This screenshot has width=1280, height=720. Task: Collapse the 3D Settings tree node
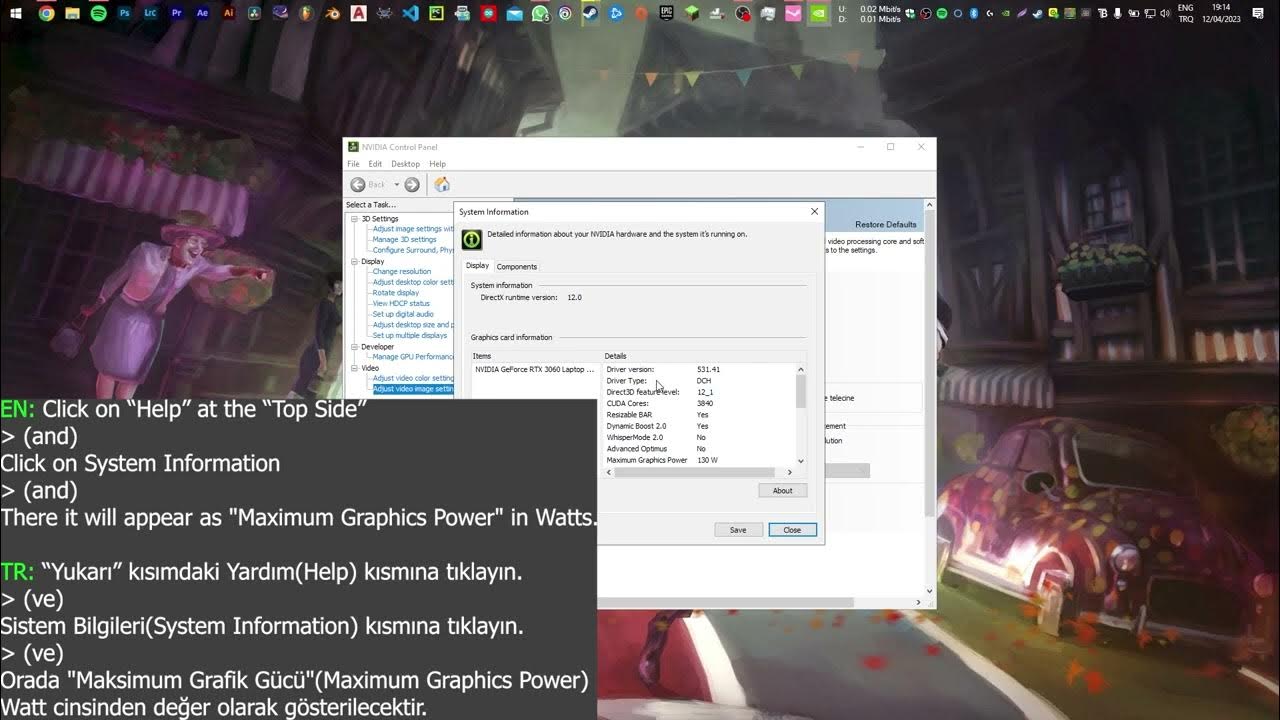pyautogui.click(x=353, y=219)
